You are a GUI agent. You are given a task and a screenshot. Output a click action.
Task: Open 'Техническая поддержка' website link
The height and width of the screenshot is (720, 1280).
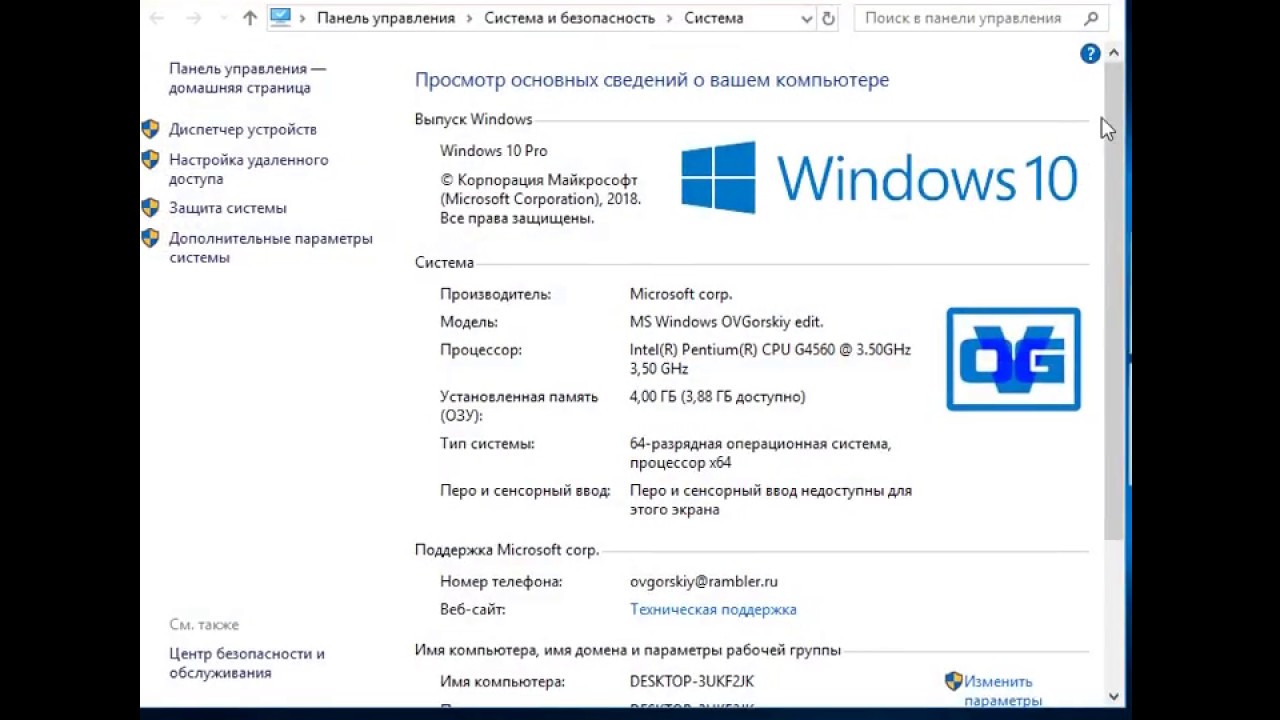(x=713, y=609)
